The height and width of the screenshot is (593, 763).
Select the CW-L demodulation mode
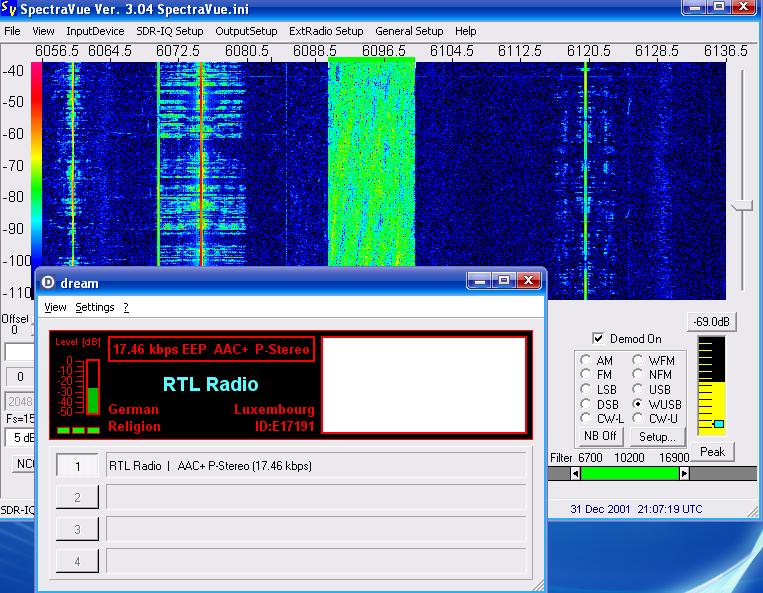(585, 418)
